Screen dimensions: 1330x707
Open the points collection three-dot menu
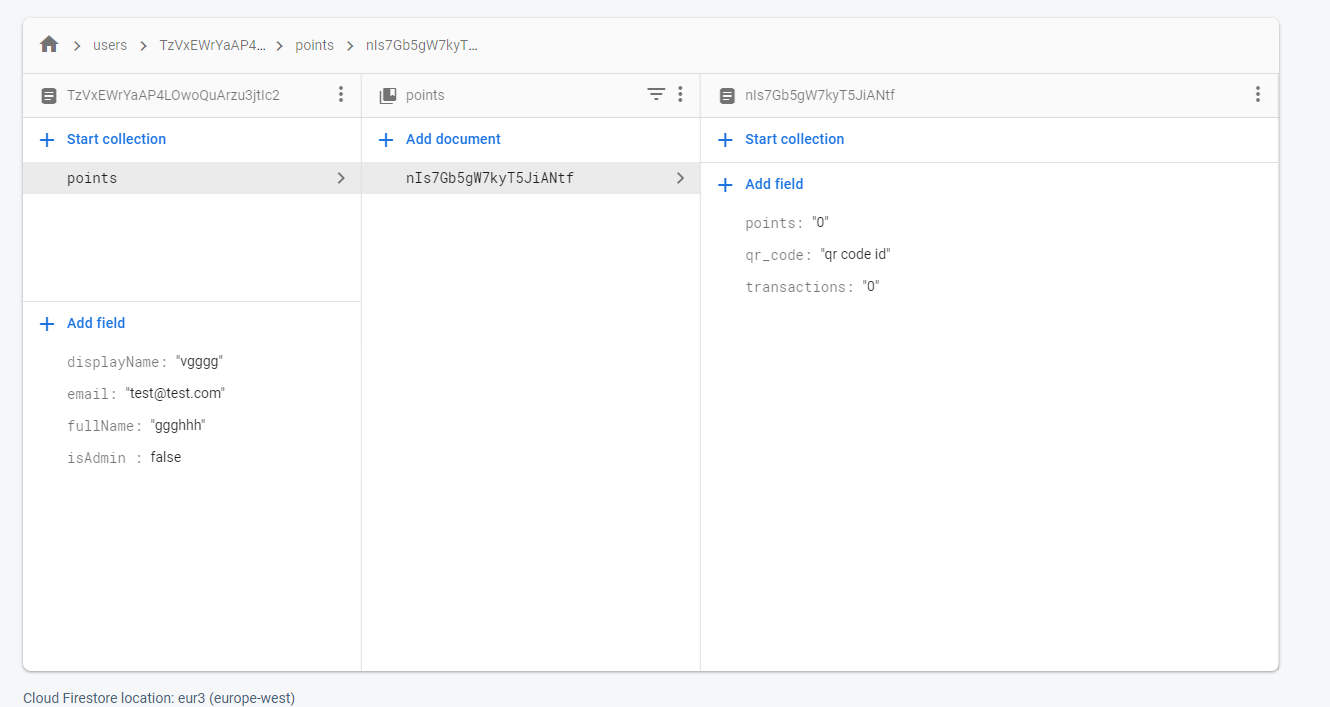[x=680, y=95]
